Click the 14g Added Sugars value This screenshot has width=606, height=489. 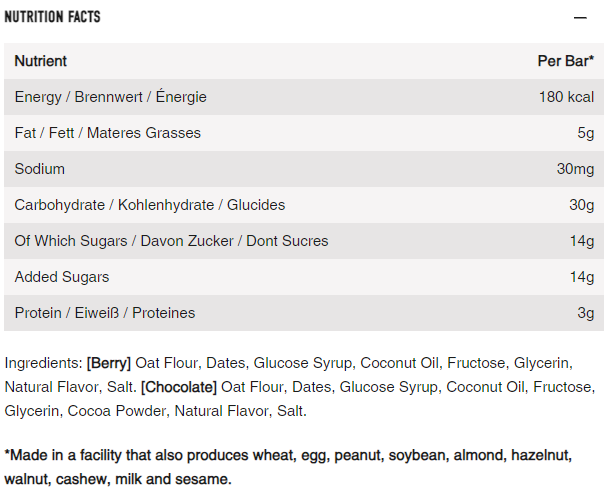tap(582, 277)
